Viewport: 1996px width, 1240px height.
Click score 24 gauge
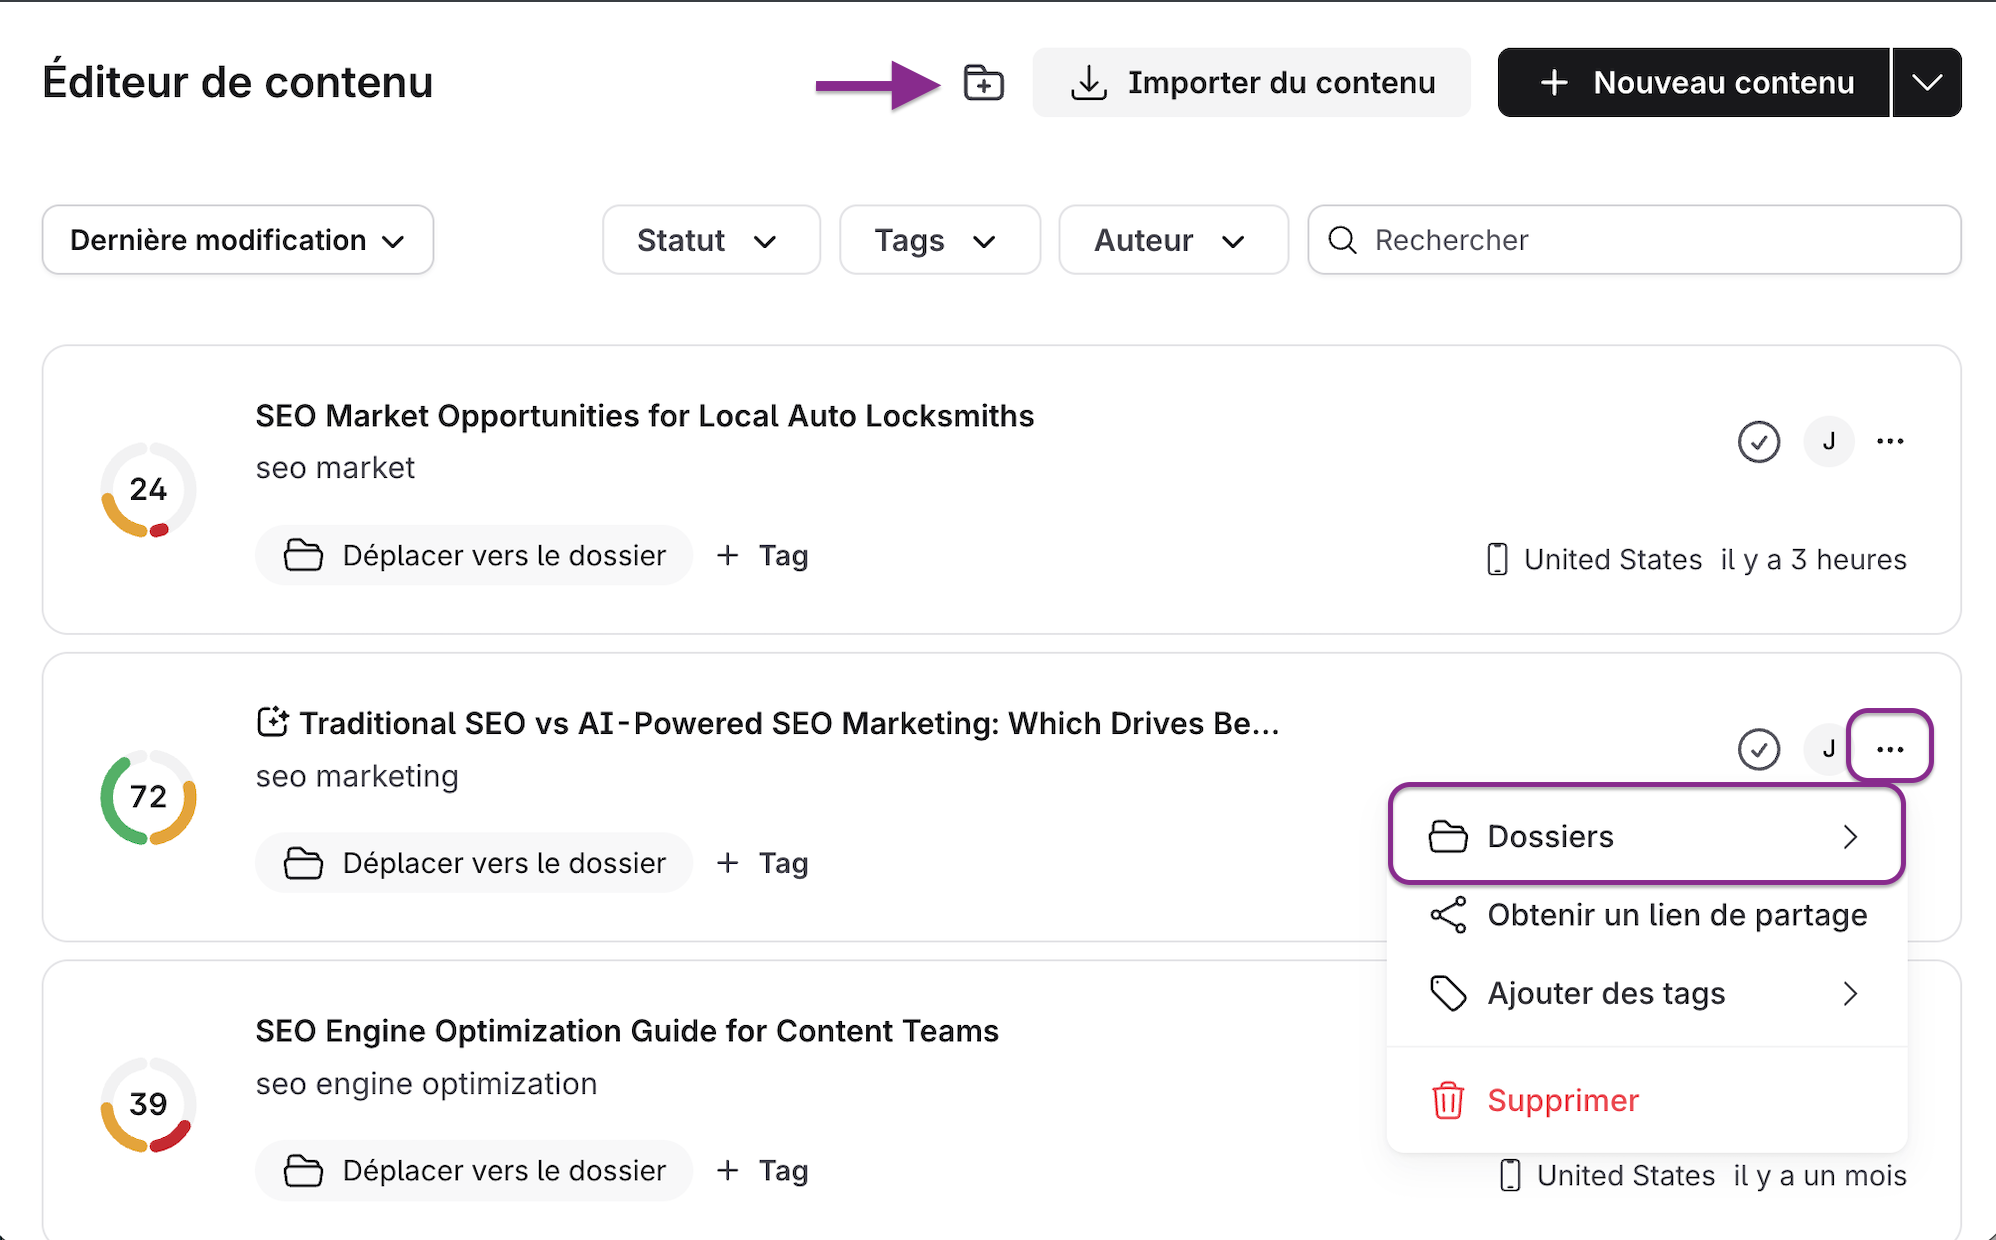click(x=148, y=489)
